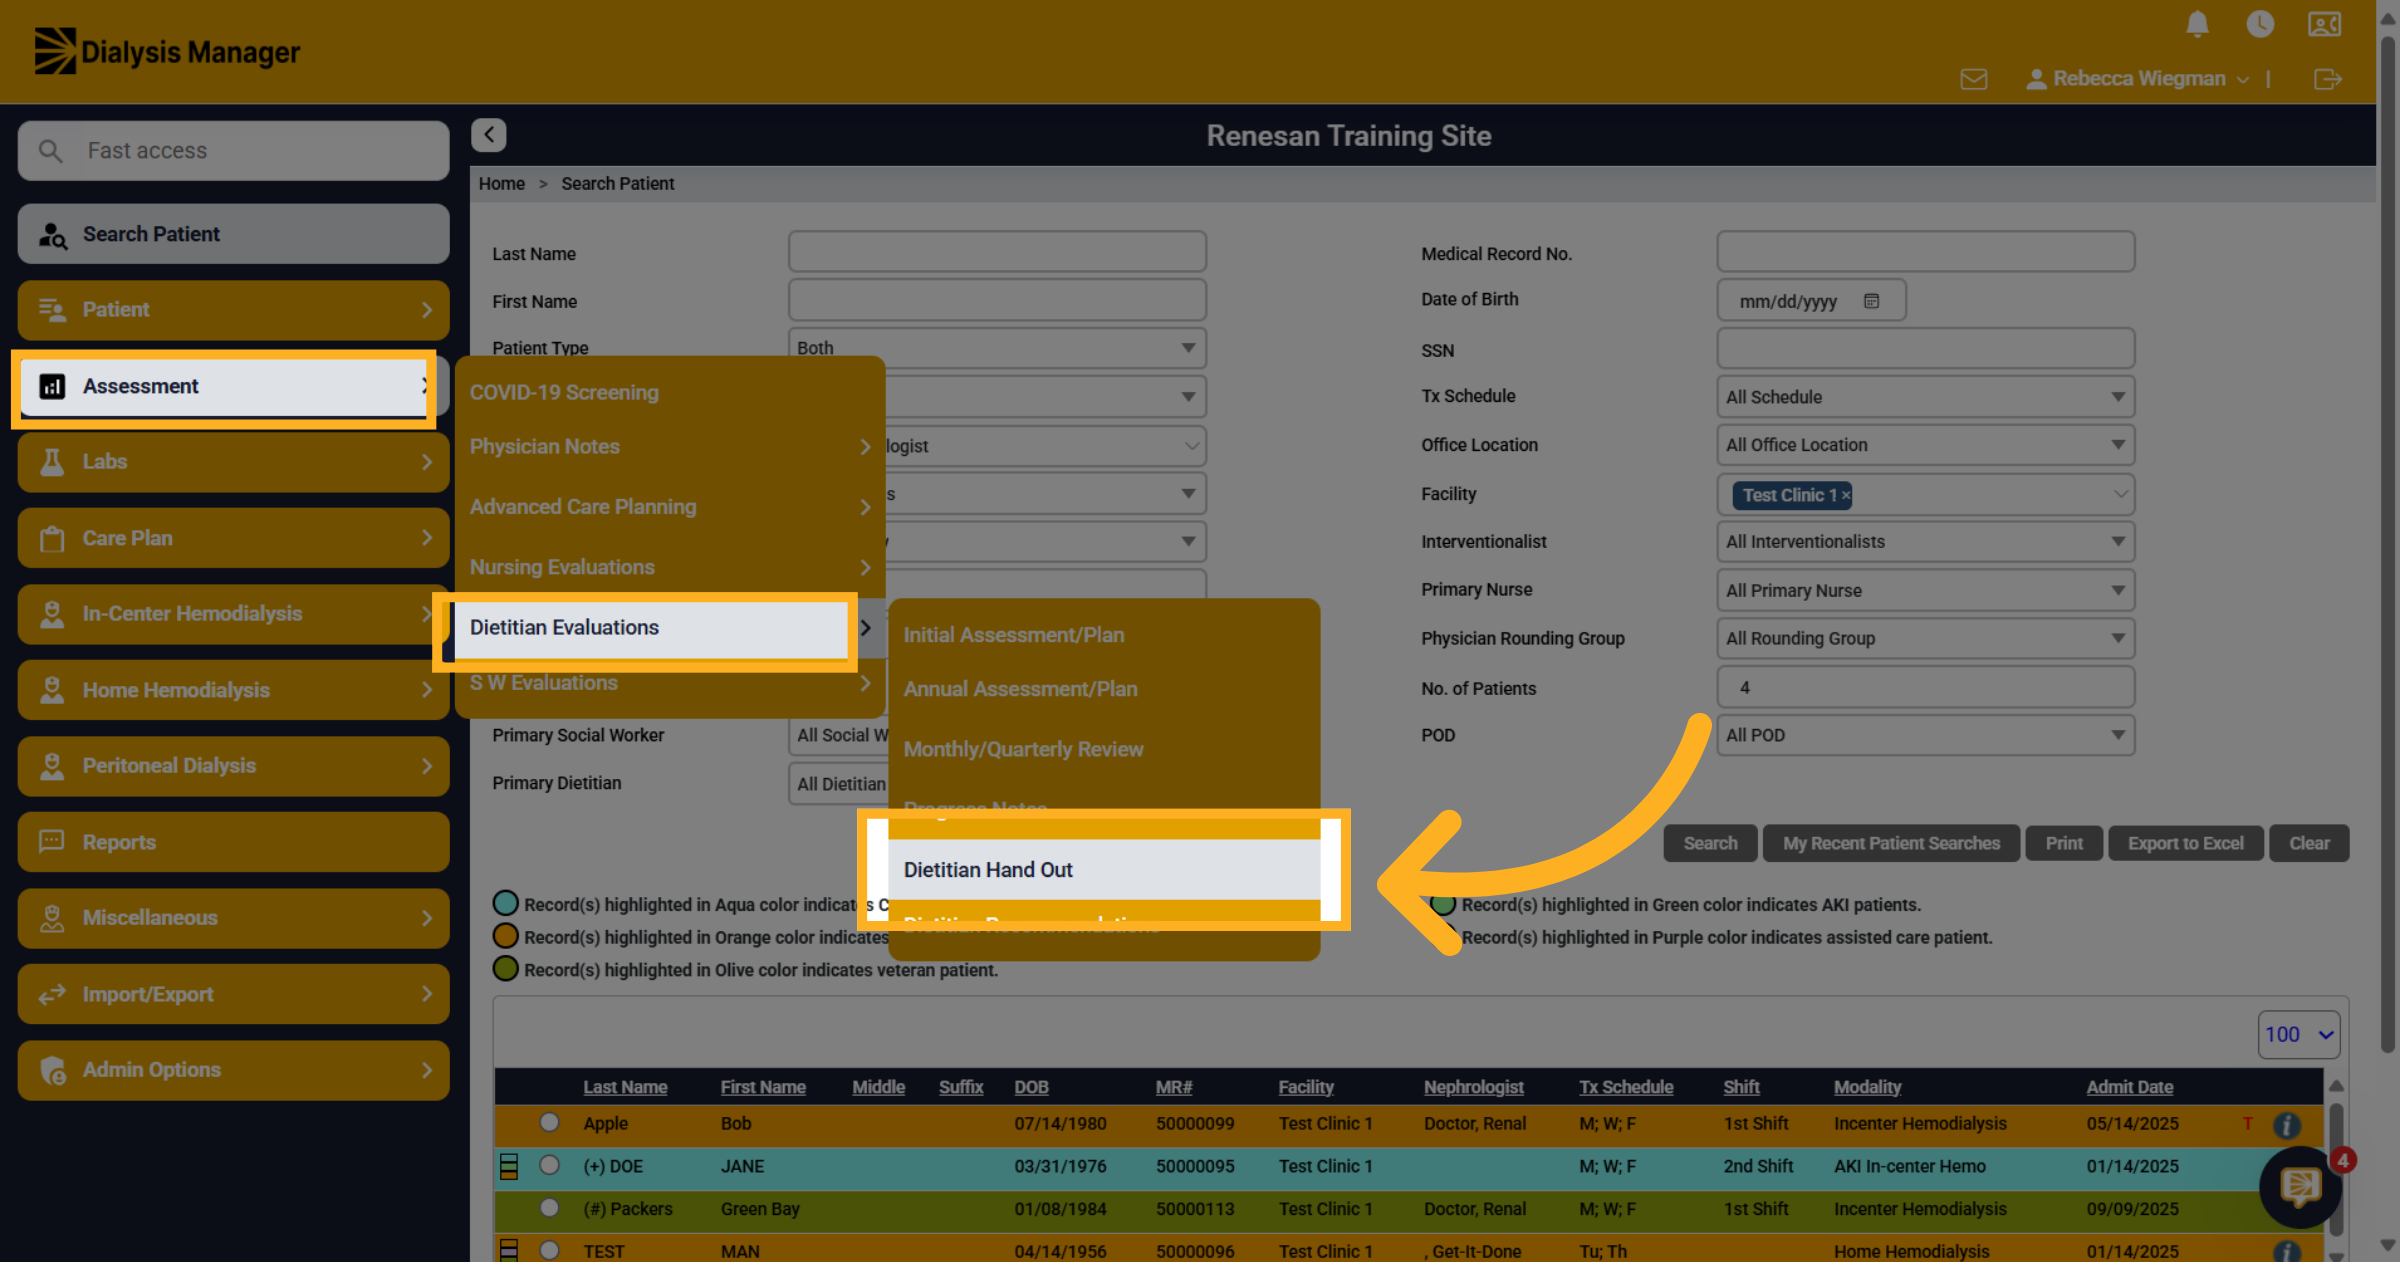Select radio button for Packers Green Bay
Image resolution: width=2400 pixels, height=1262 pixels.
pyautogui.click(x=549, y=1208)
